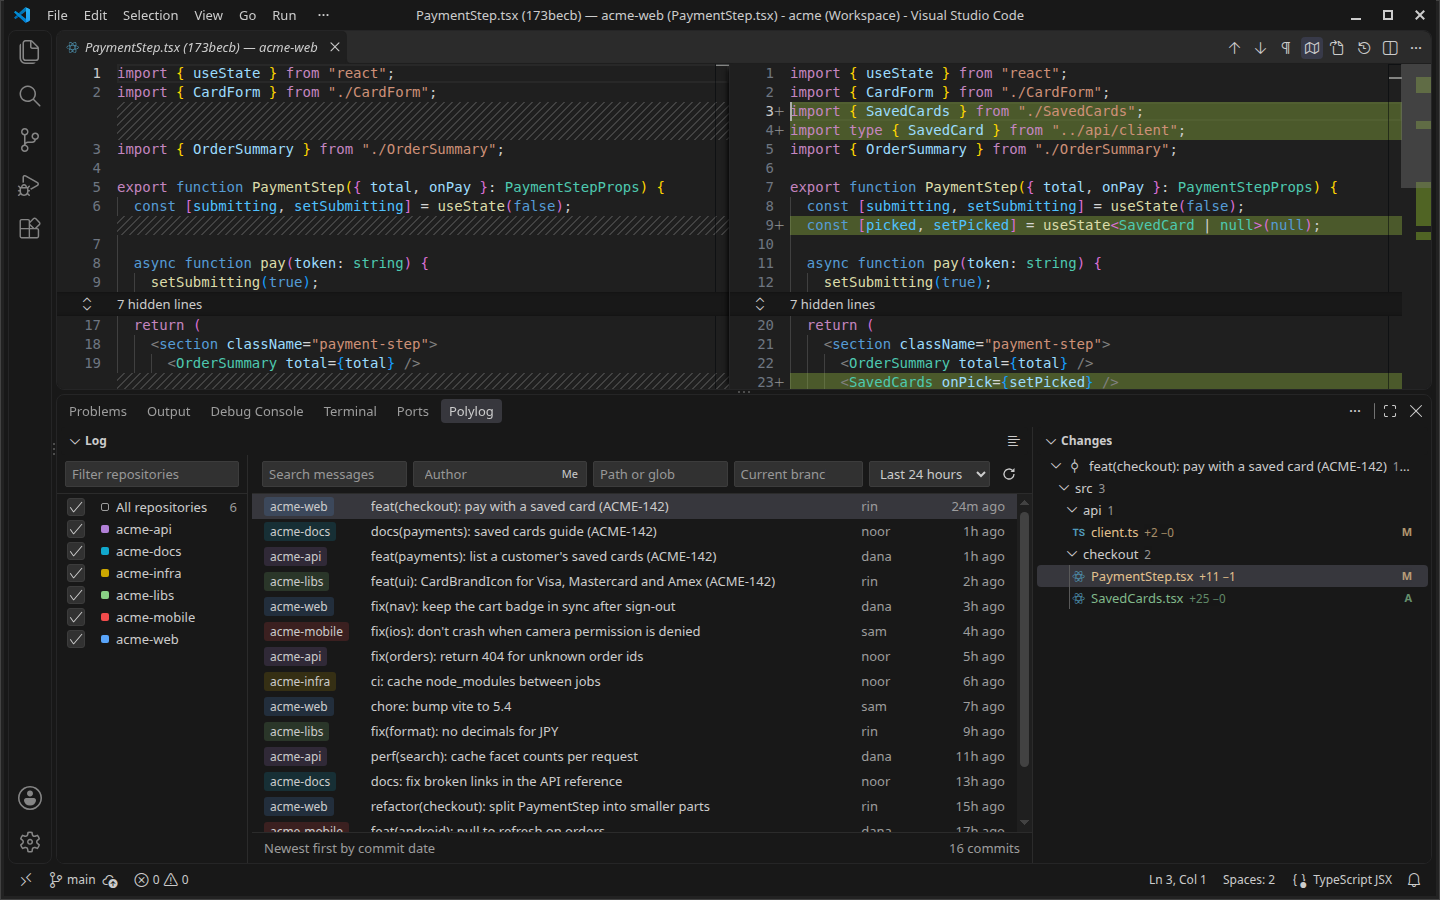Close the PaymentStep.tsx diff tab
This screenshot has height=900, width=1440.
[x=335, y=47]
